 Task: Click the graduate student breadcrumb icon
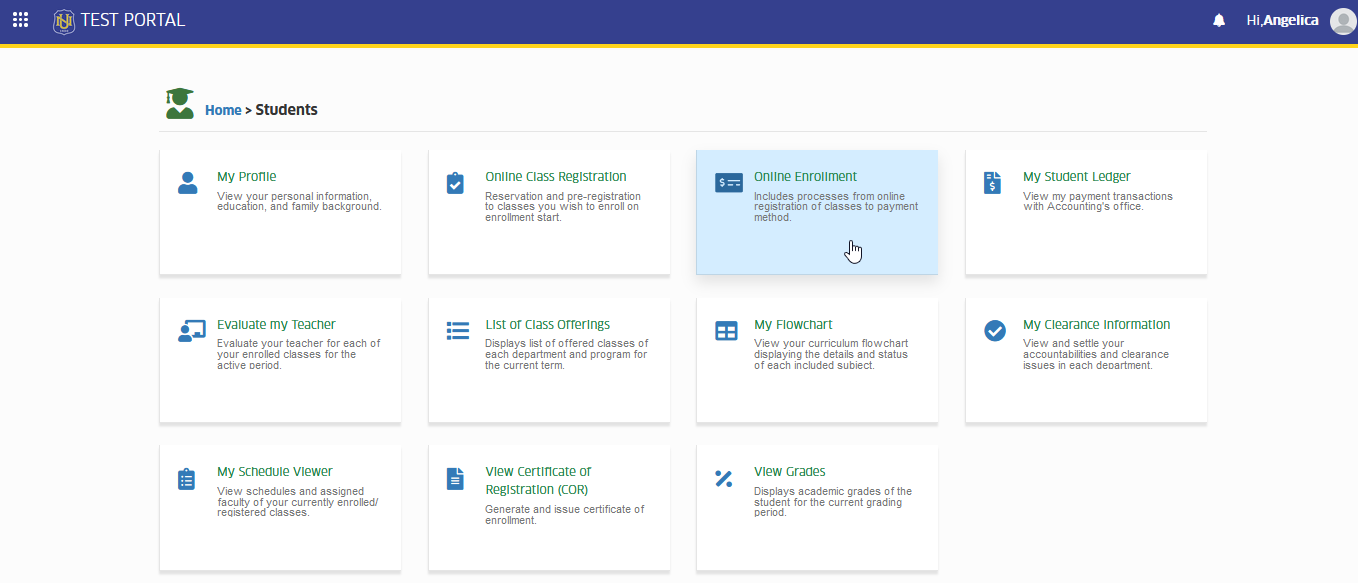[180, 103]
